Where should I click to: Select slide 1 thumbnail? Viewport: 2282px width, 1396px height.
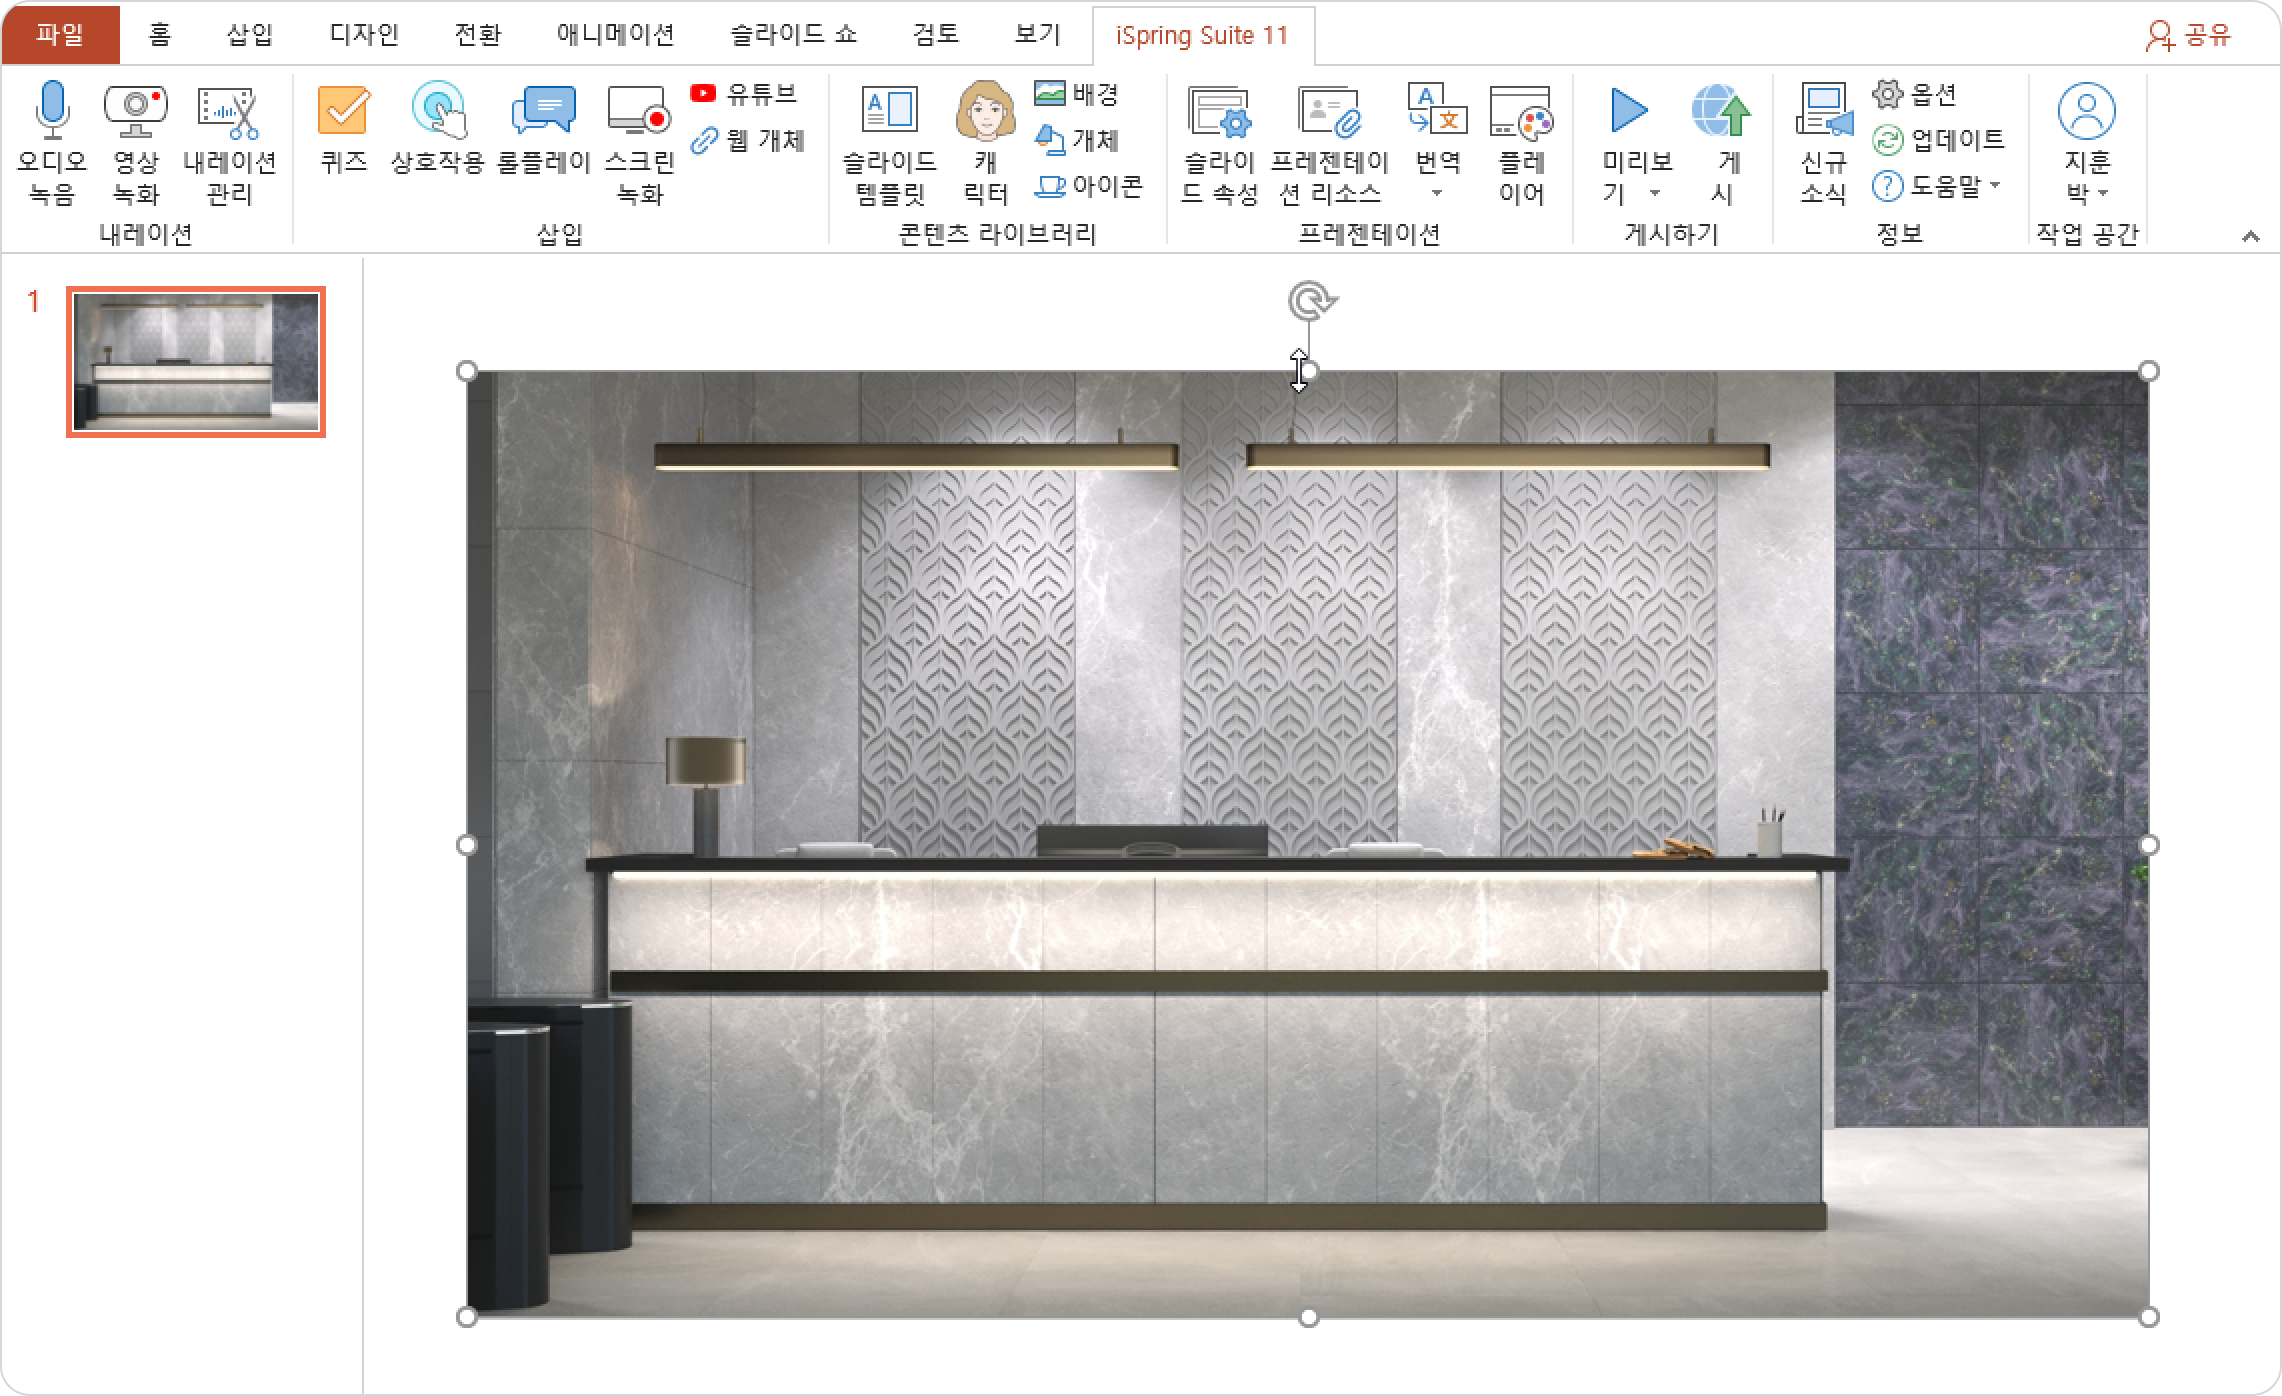(196, 362)
